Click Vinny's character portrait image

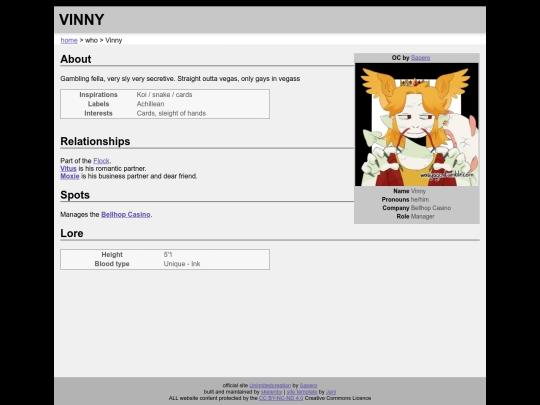[x=417, y=125]
